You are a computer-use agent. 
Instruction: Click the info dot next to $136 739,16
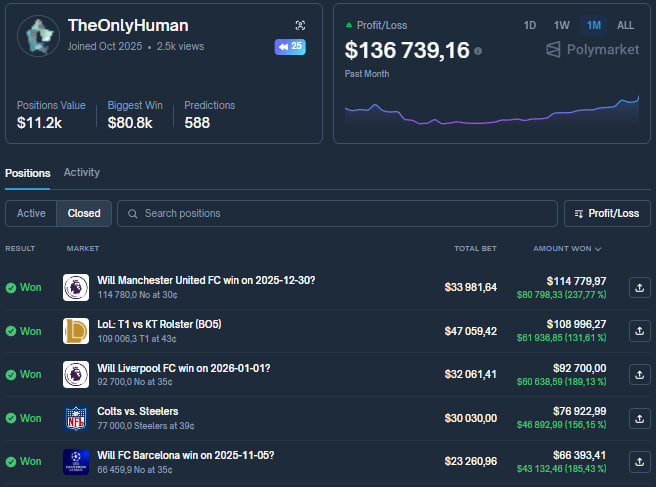[478, 51]
